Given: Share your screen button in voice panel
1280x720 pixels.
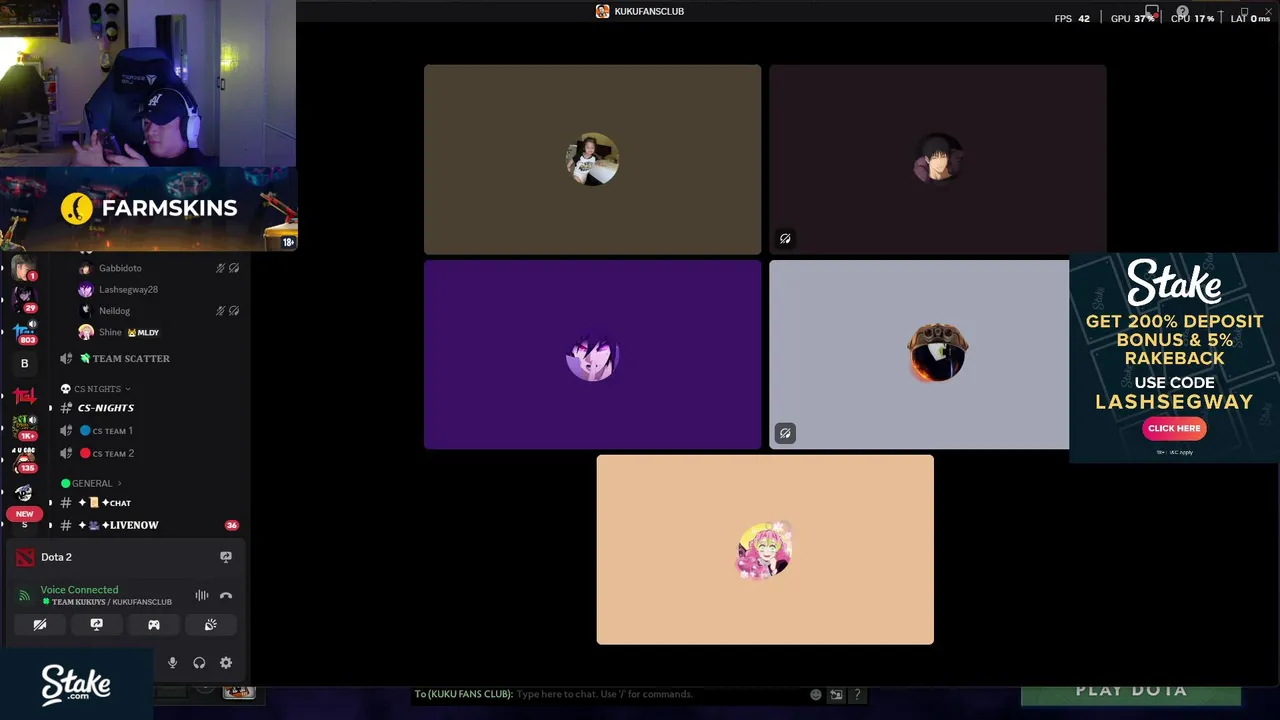Looking at the screenshot, I should click(97, 624).
